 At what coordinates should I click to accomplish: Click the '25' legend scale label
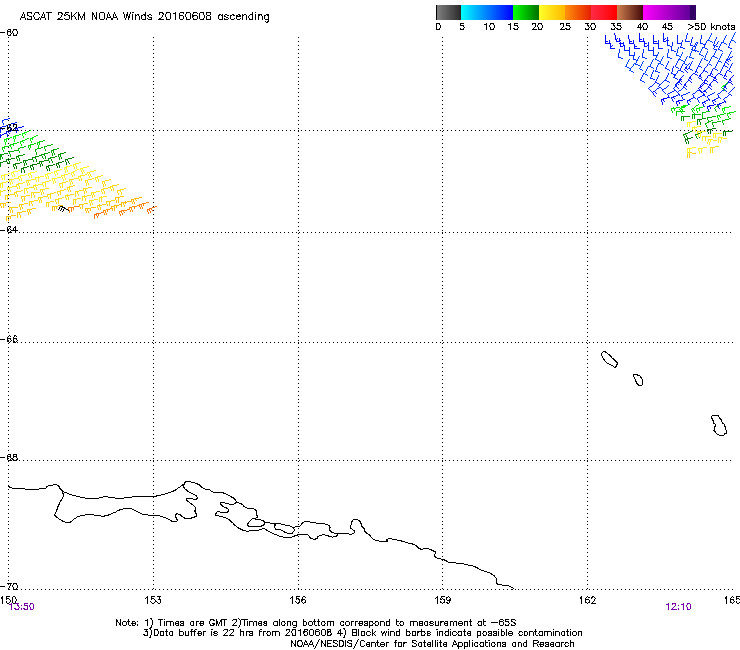tap(565, 27)
